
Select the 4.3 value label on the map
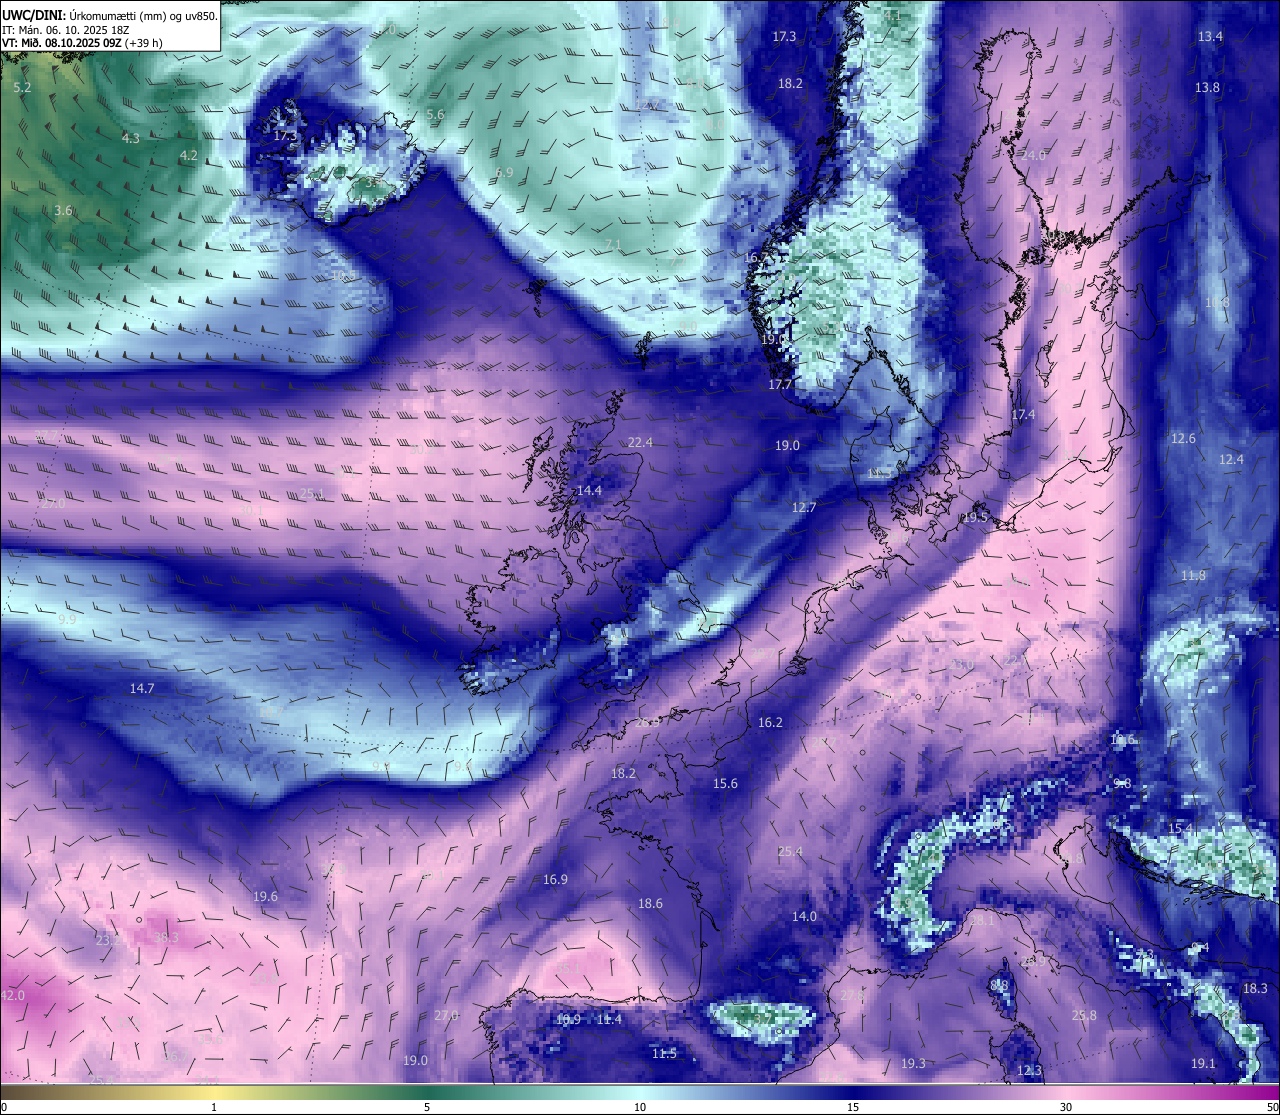tap(131, 138)
